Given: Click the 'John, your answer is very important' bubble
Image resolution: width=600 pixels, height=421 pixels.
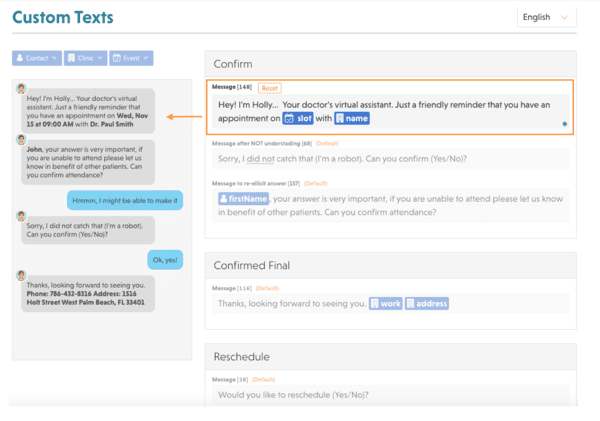Looking at the screenshot, I should tap(88, 162).
